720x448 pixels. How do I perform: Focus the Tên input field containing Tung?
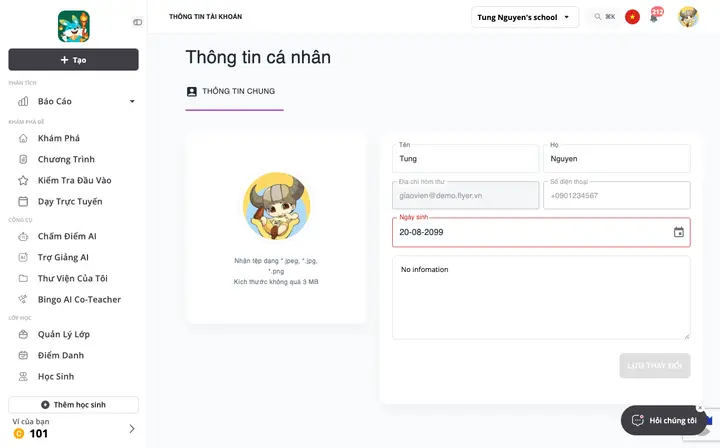pos(465,159)
